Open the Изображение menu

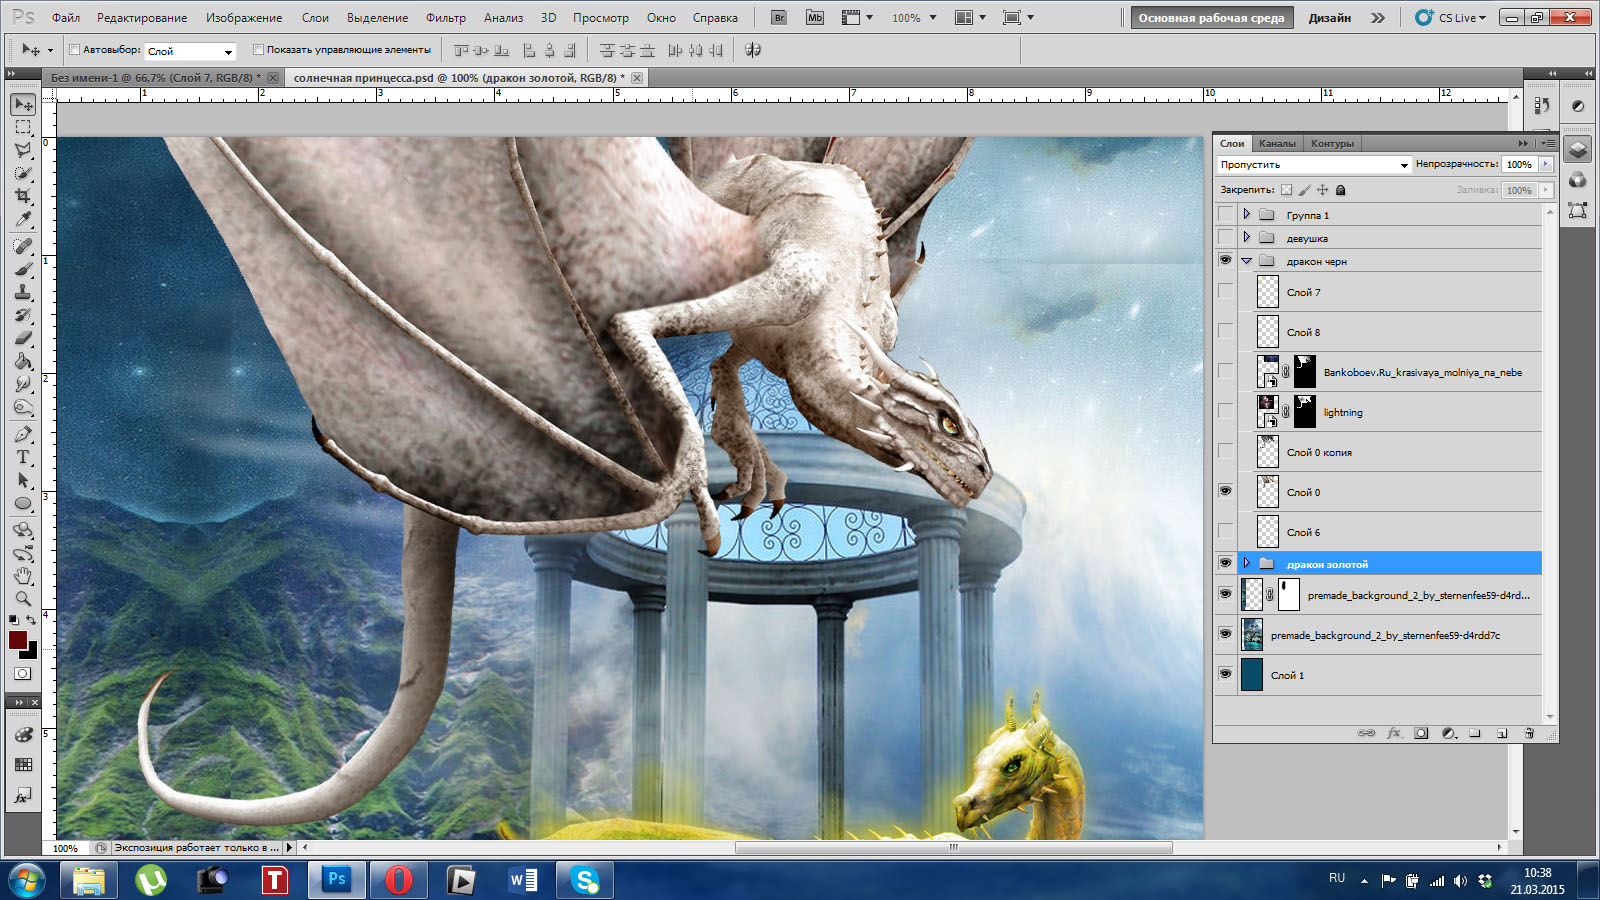tap(244, 18)
